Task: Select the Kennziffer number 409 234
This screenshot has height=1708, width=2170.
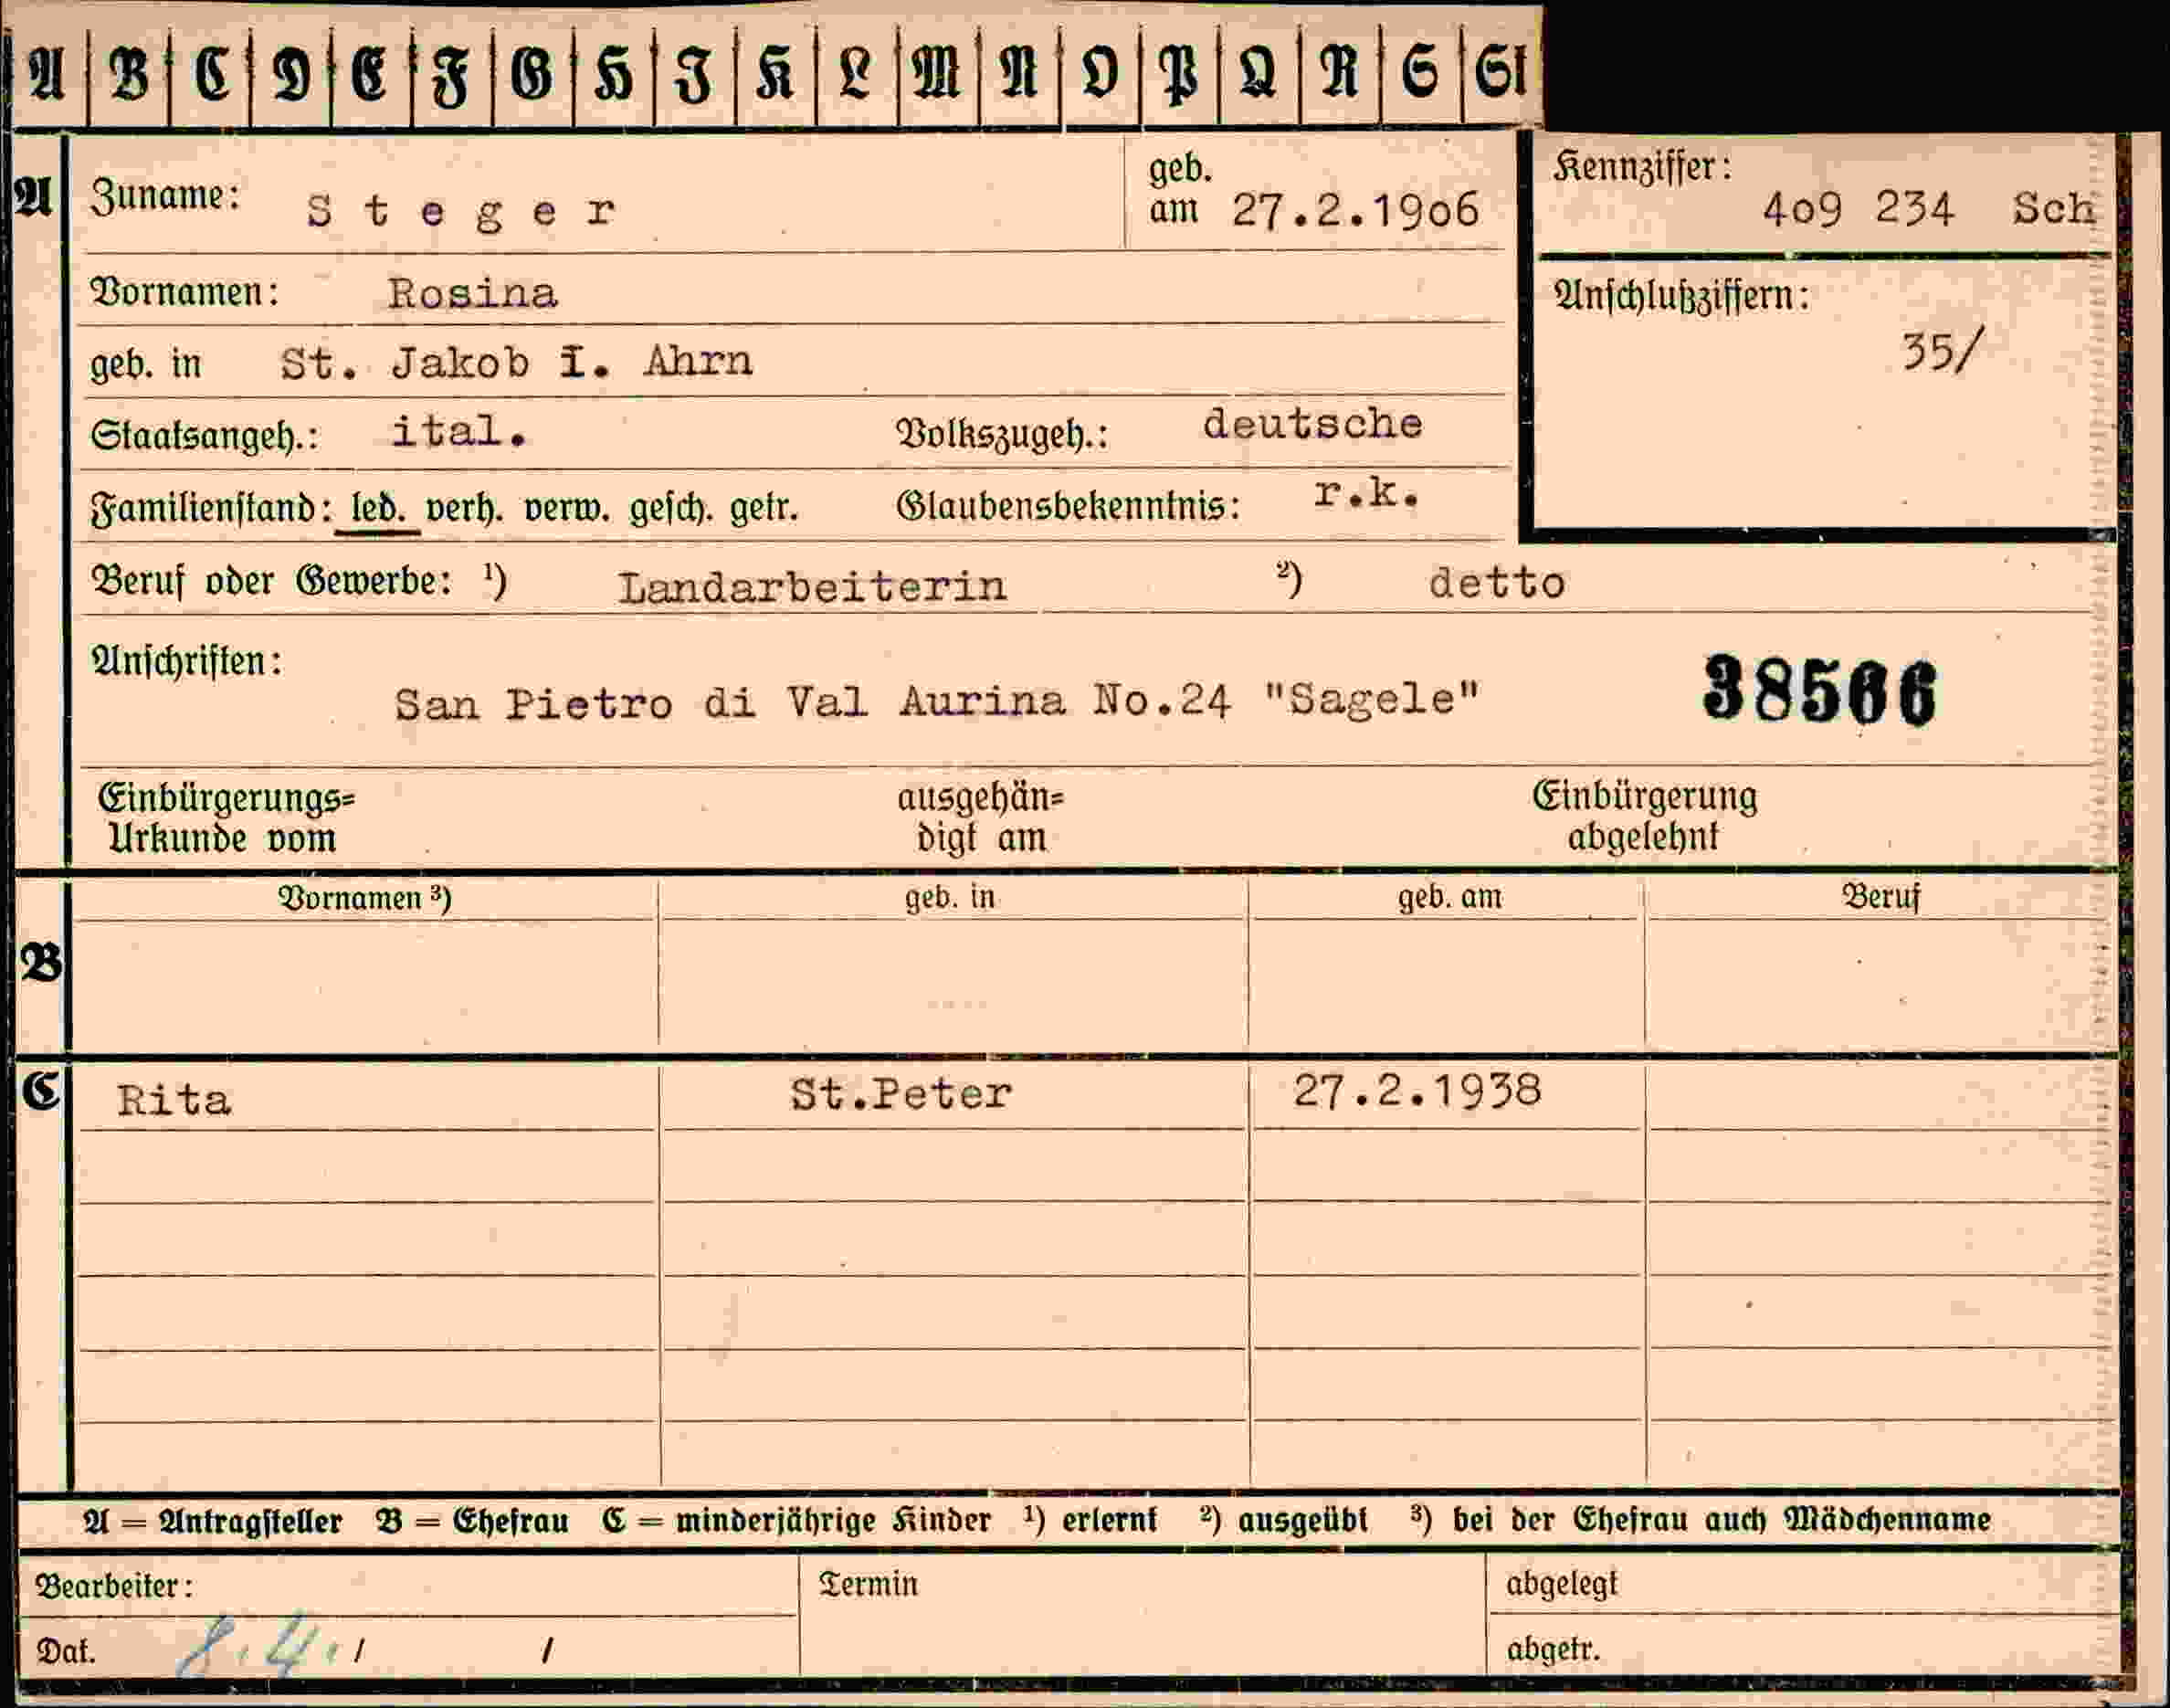Action: (x=1857, y=211)
